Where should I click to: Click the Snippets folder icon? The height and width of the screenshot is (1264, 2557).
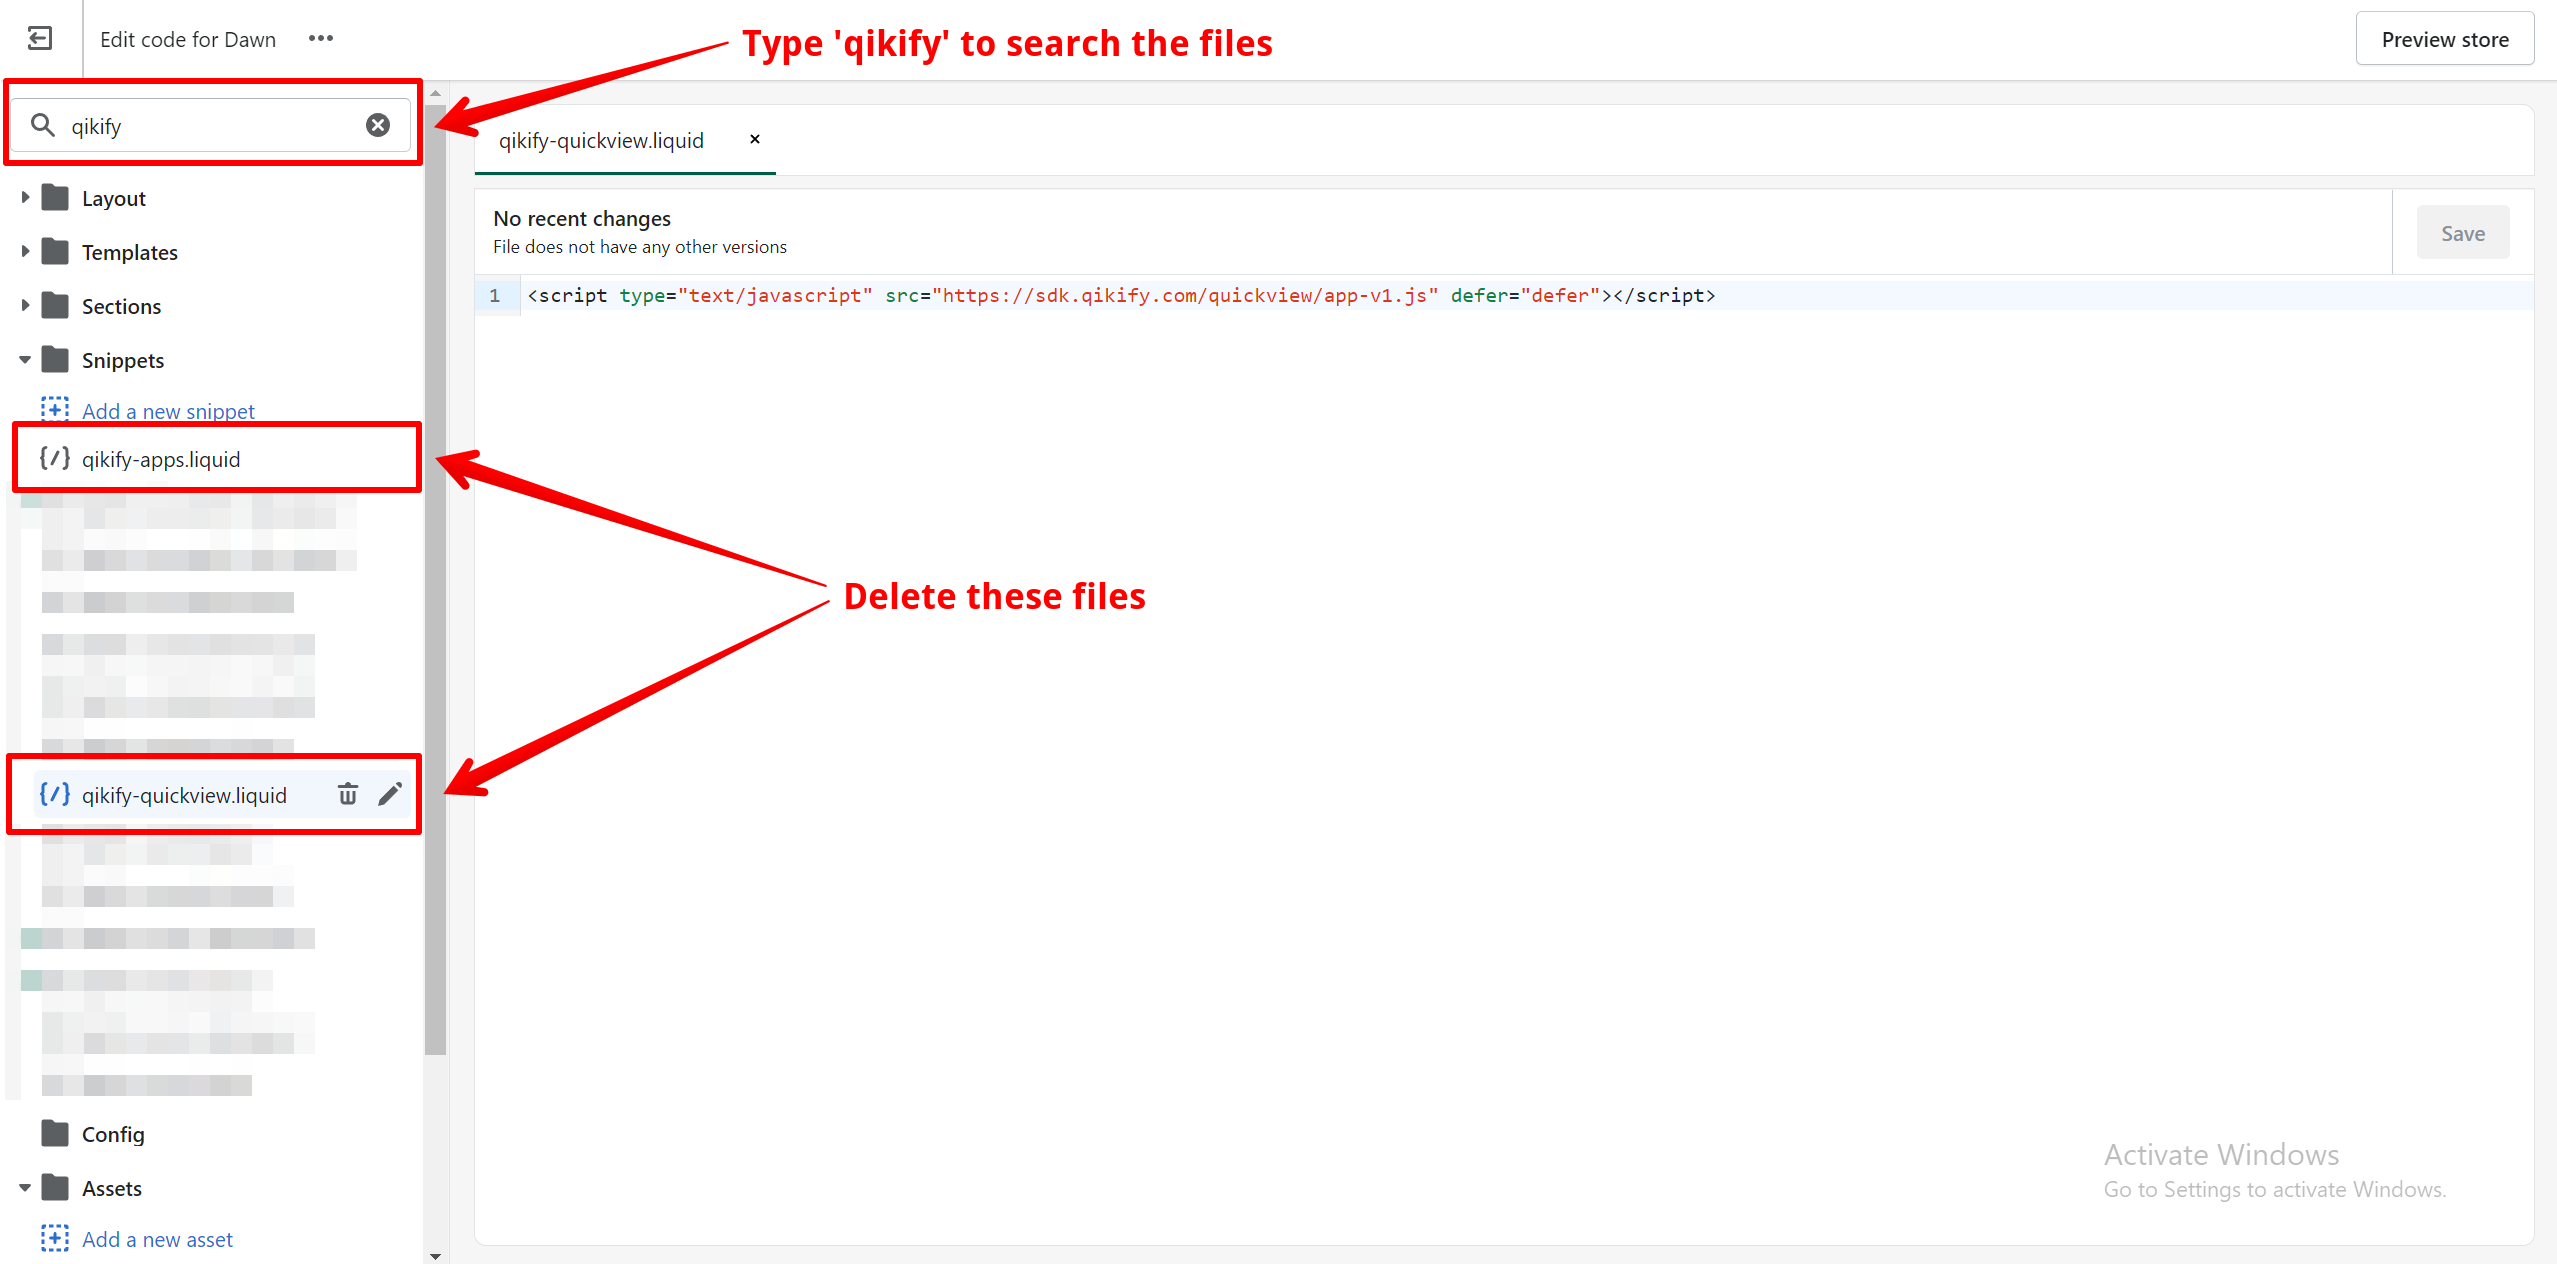(55, 360)
